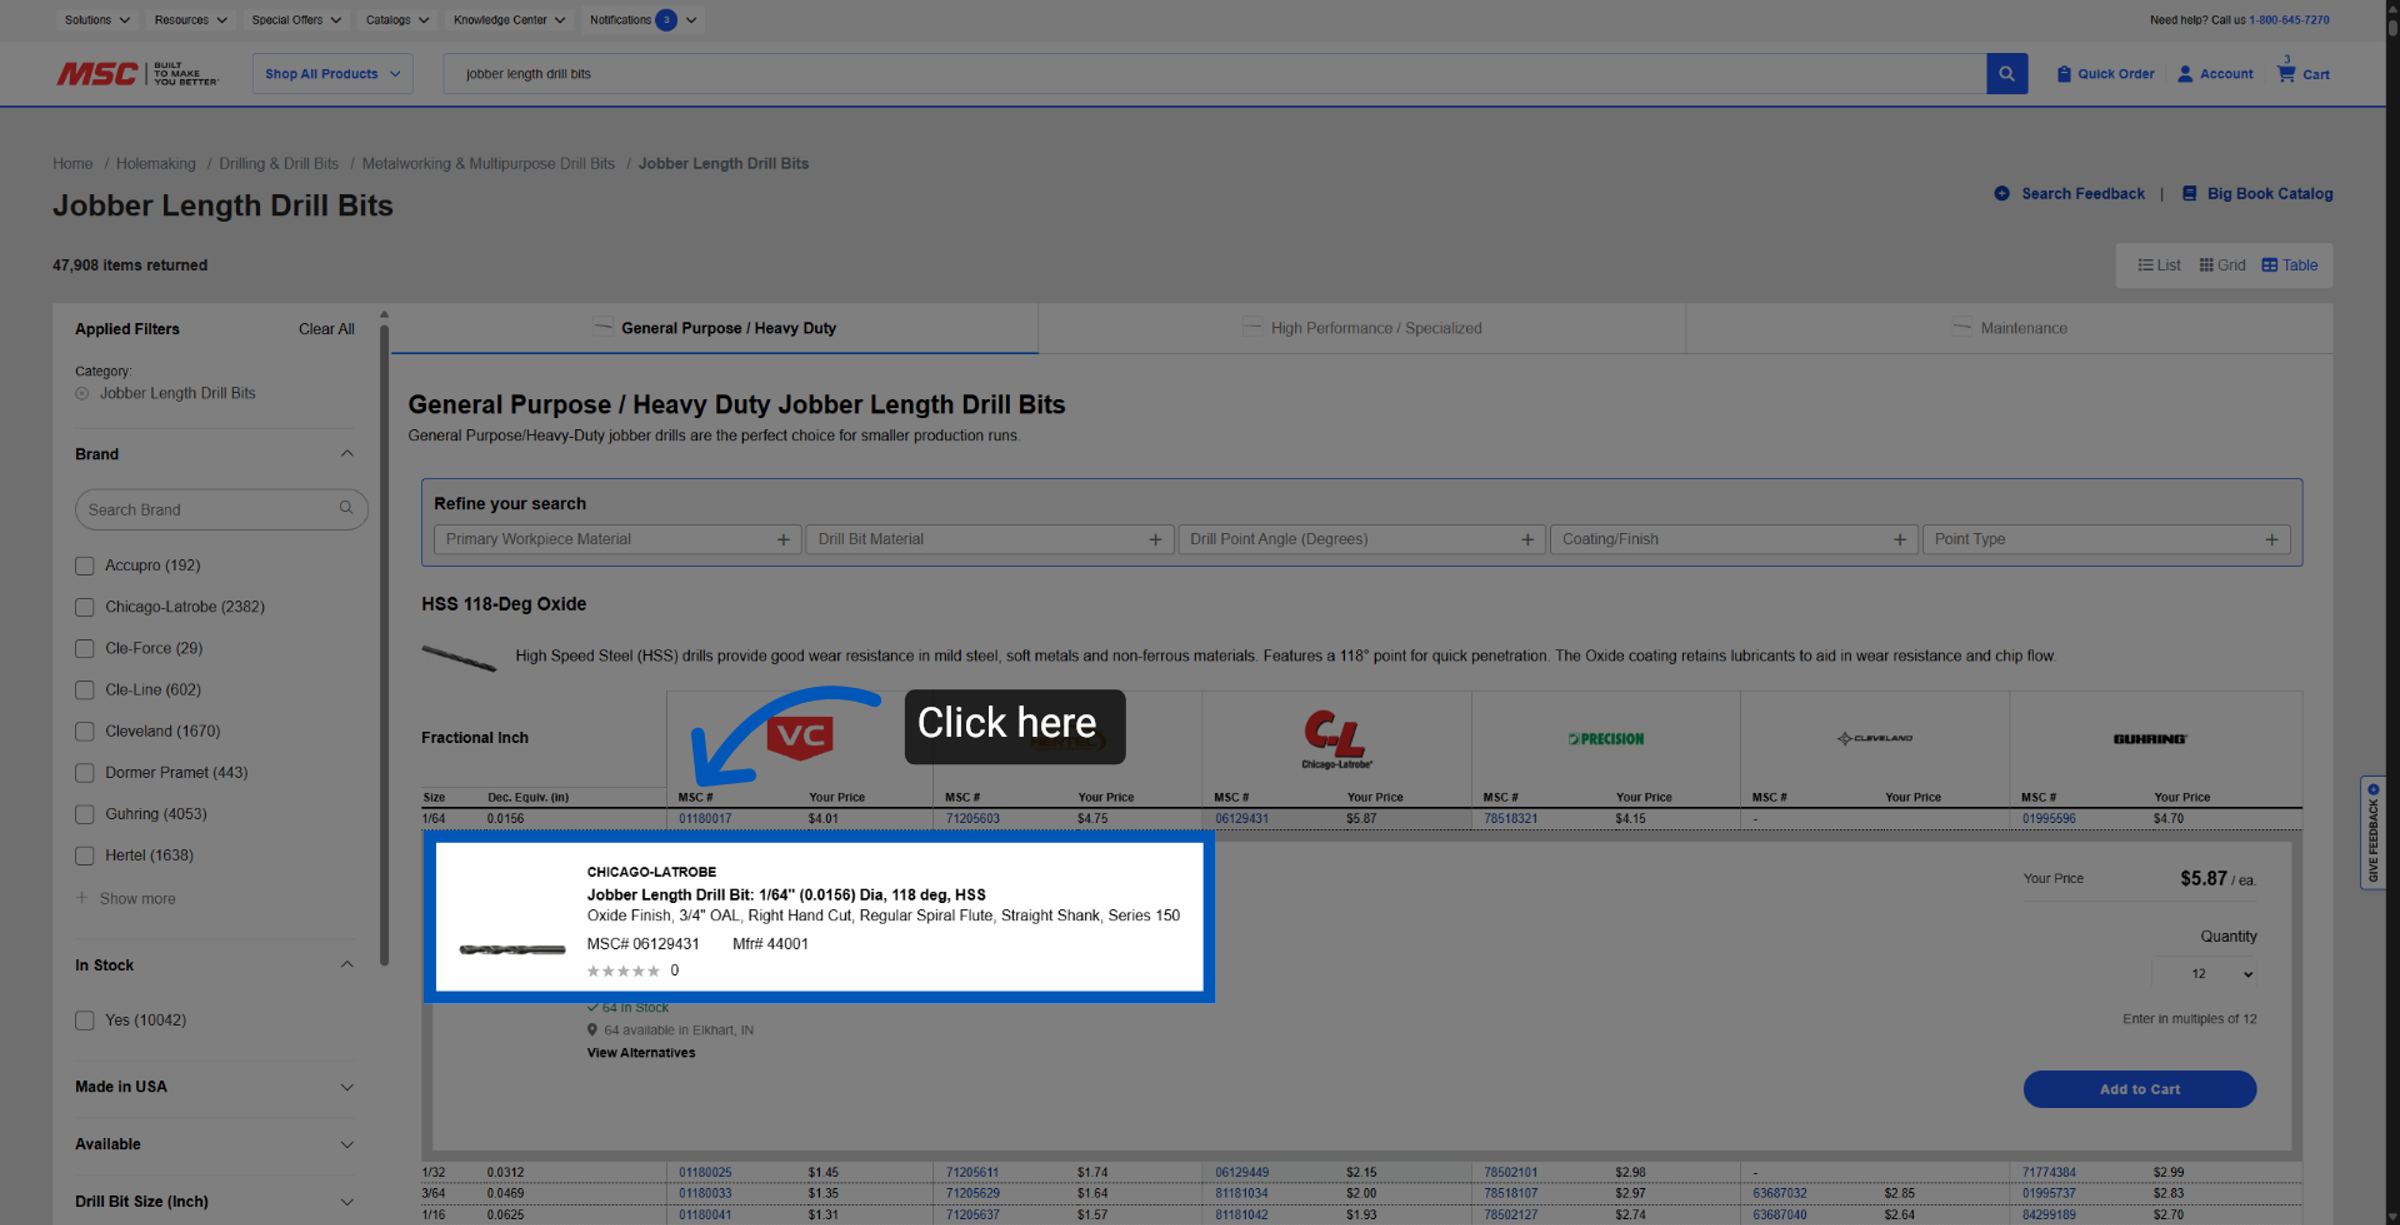2400x1225 pixels.
Task: Open the Solutions menu
Action: 97,20
